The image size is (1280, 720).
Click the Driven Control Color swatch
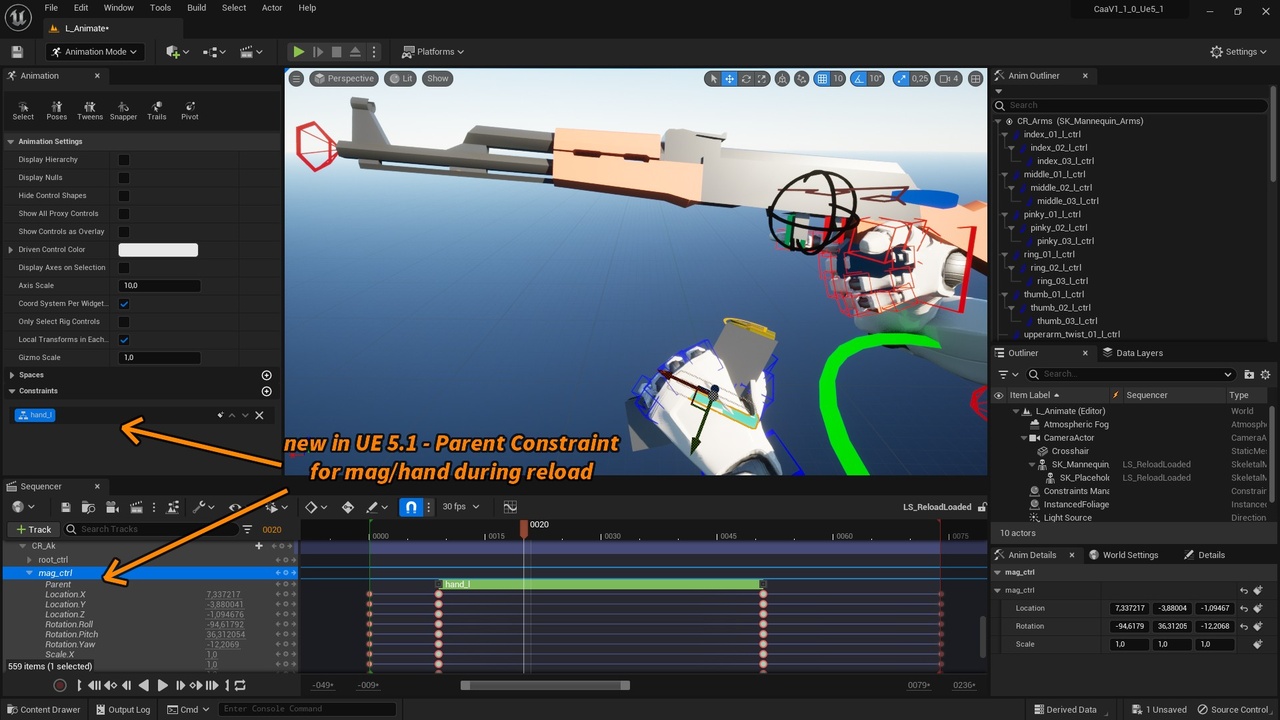coord(158,250)
